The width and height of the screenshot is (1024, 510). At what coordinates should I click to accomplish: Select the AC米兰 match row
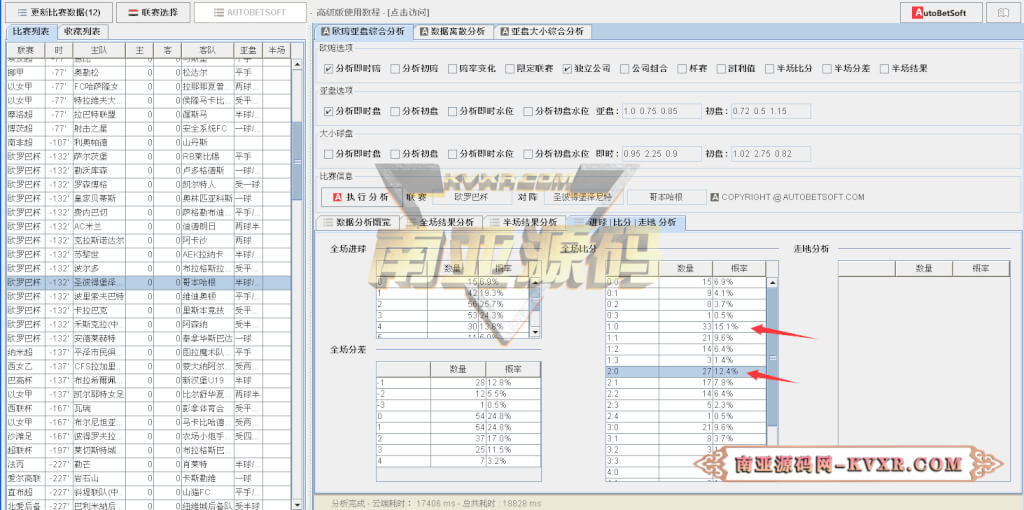tap(149, 227)
